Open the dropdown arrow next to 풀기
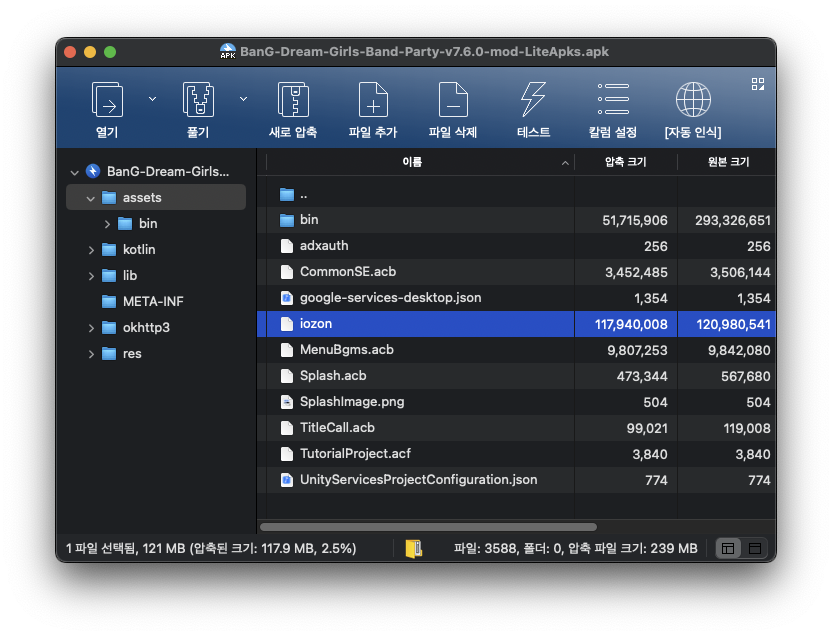Screen dimensions: 832x636 pyautogui.click(x=244, y=99)
